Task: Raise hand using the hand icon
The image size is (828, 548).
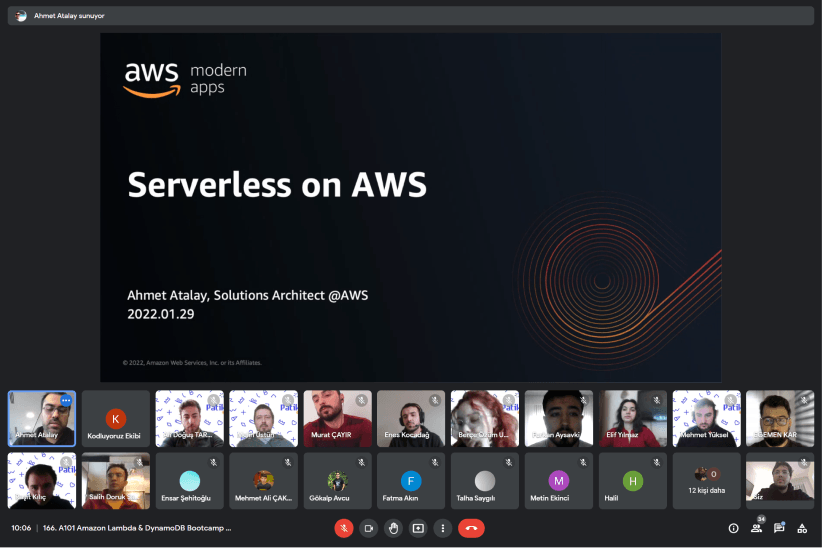Action: tap(393, 528)
